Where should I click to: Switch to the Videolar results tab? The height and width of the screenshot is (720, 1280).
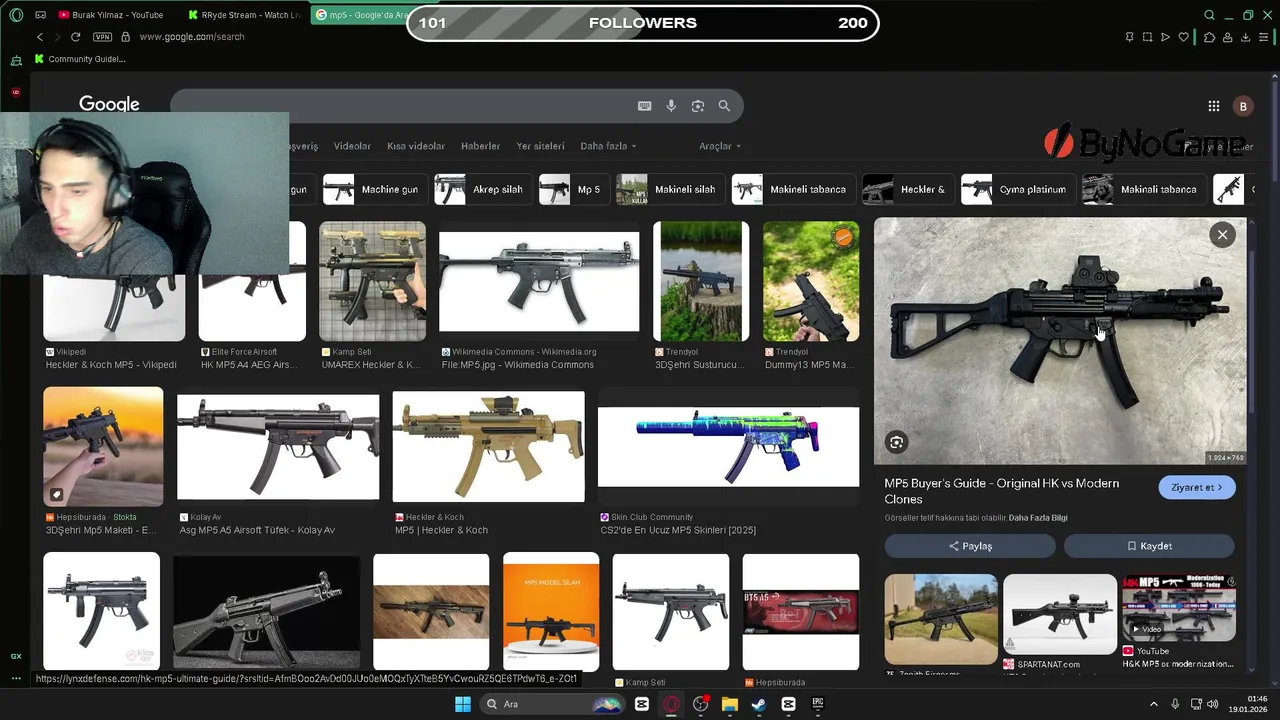pyautogui.click(x=352, y=146)
